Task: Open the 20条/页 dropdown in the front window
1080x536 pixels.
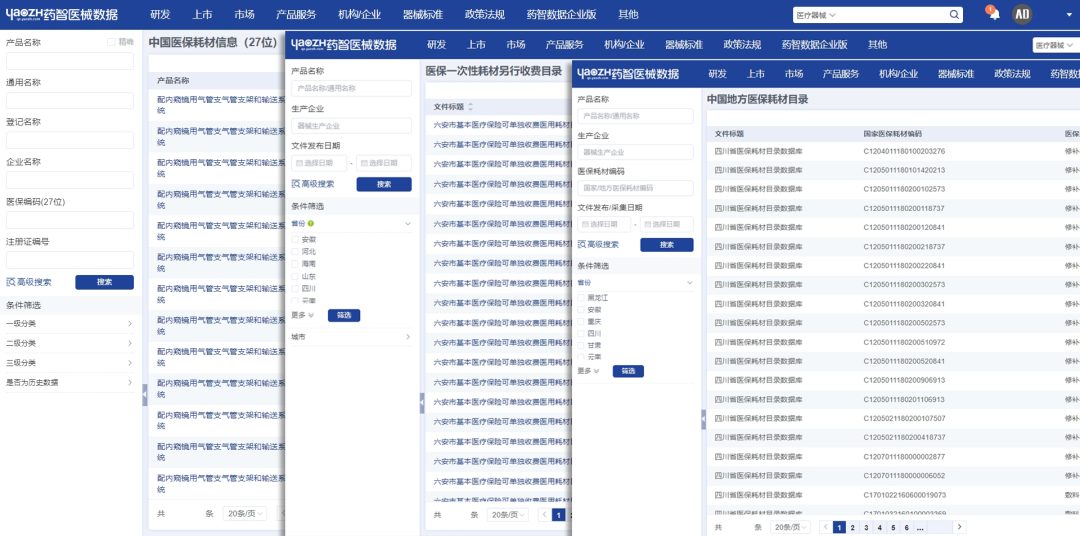Action: [789, 527]
